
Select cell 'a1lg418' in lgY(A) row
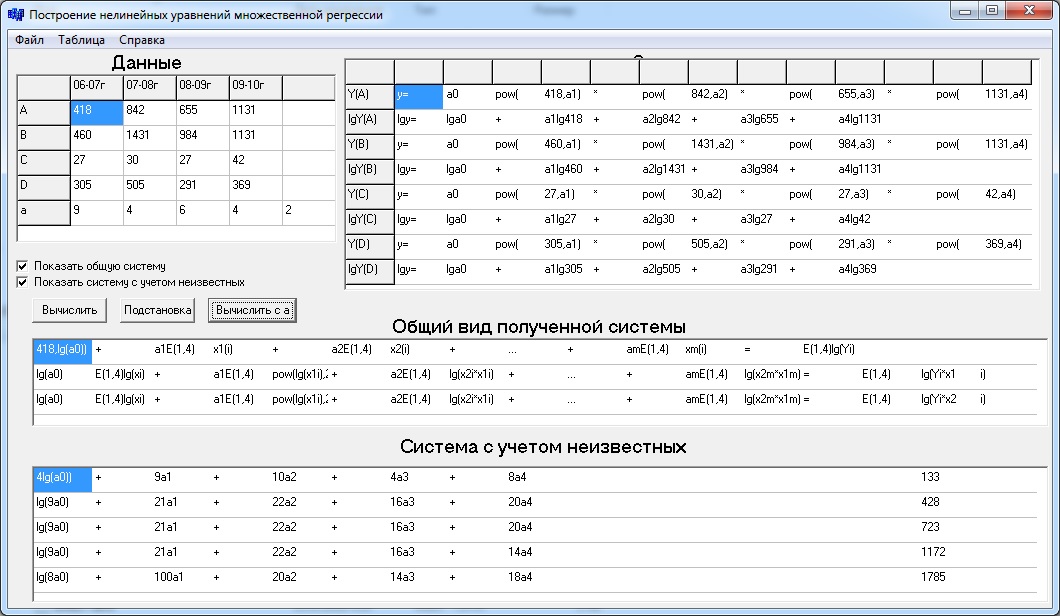point(566,122)
